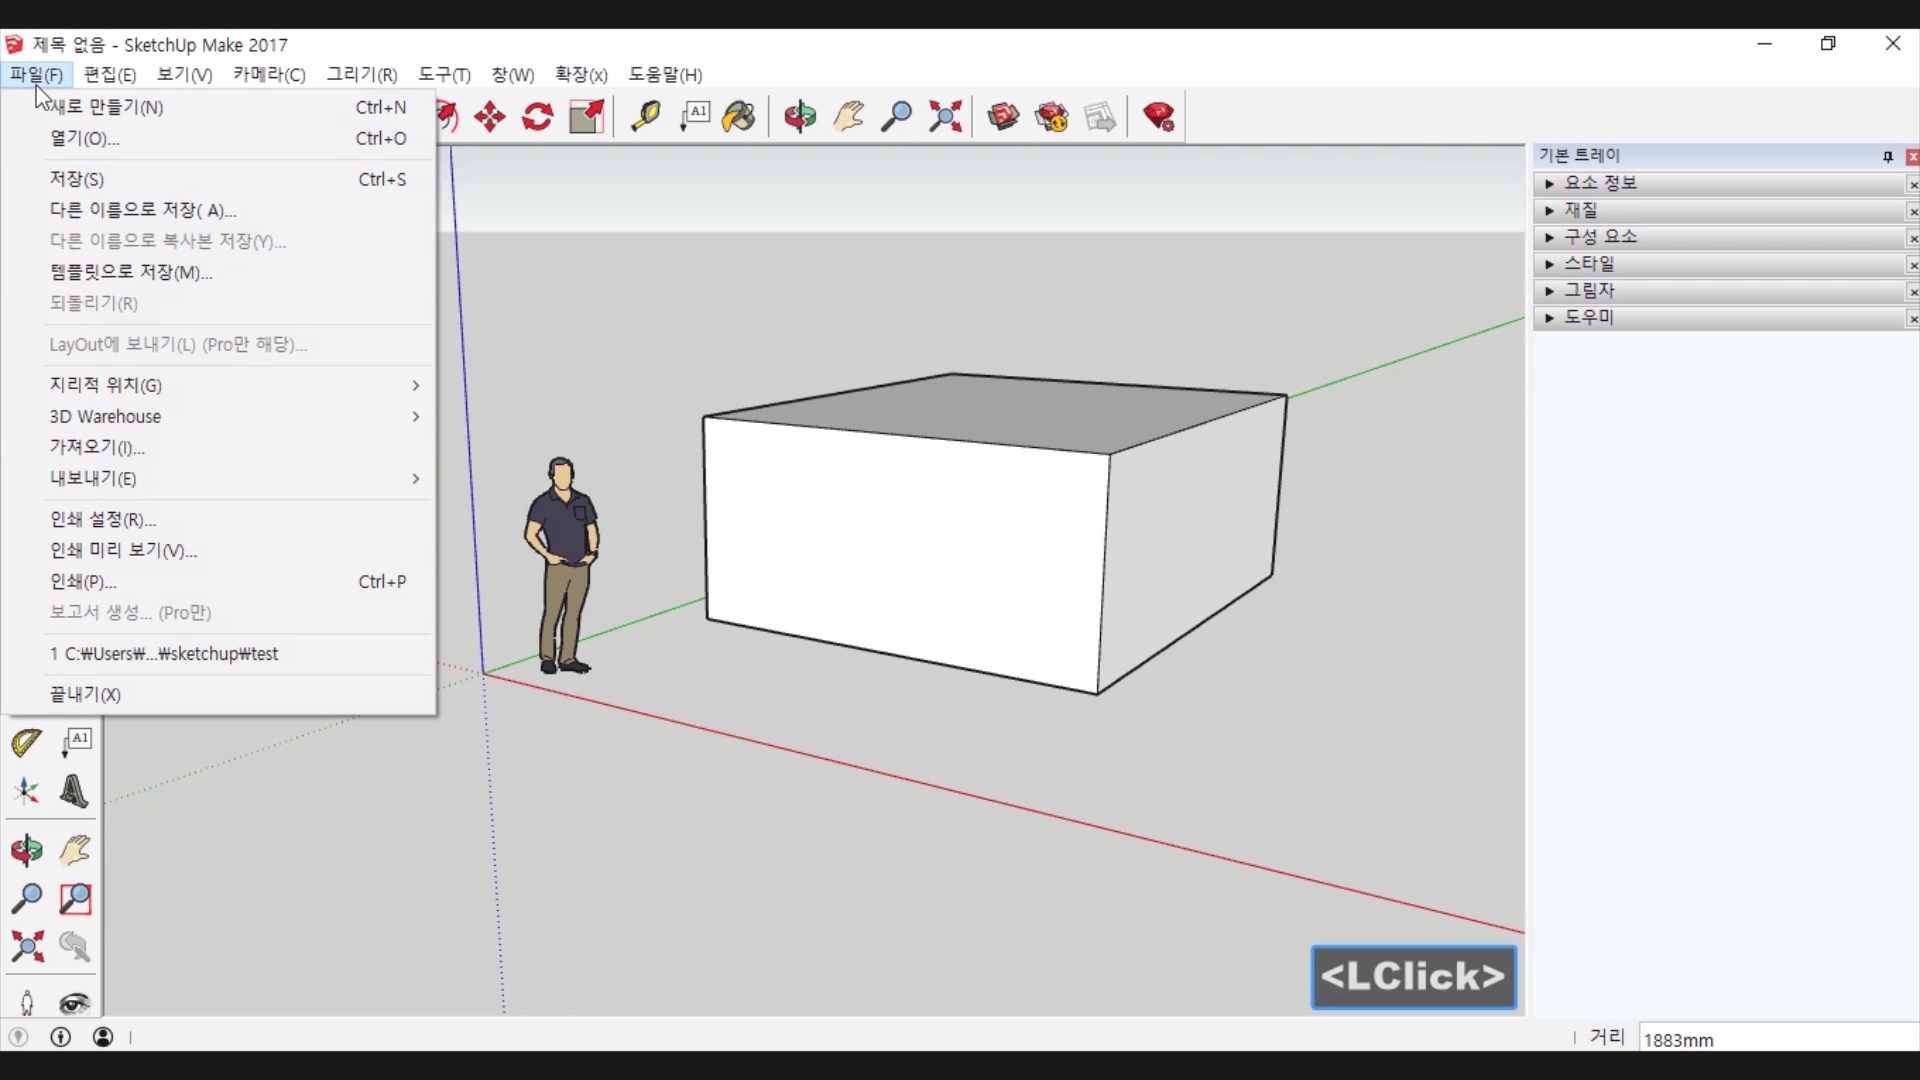
Task: Open recent file sketchup\test
Action: (x=165, y=654)
